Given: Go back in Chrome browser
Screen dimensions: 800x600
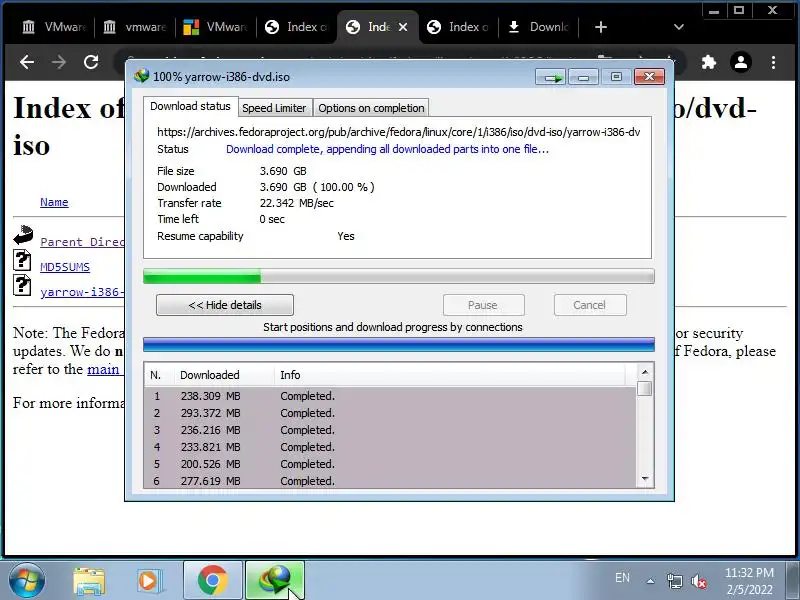Looking at the screenshot, I should tap(27, 62).
